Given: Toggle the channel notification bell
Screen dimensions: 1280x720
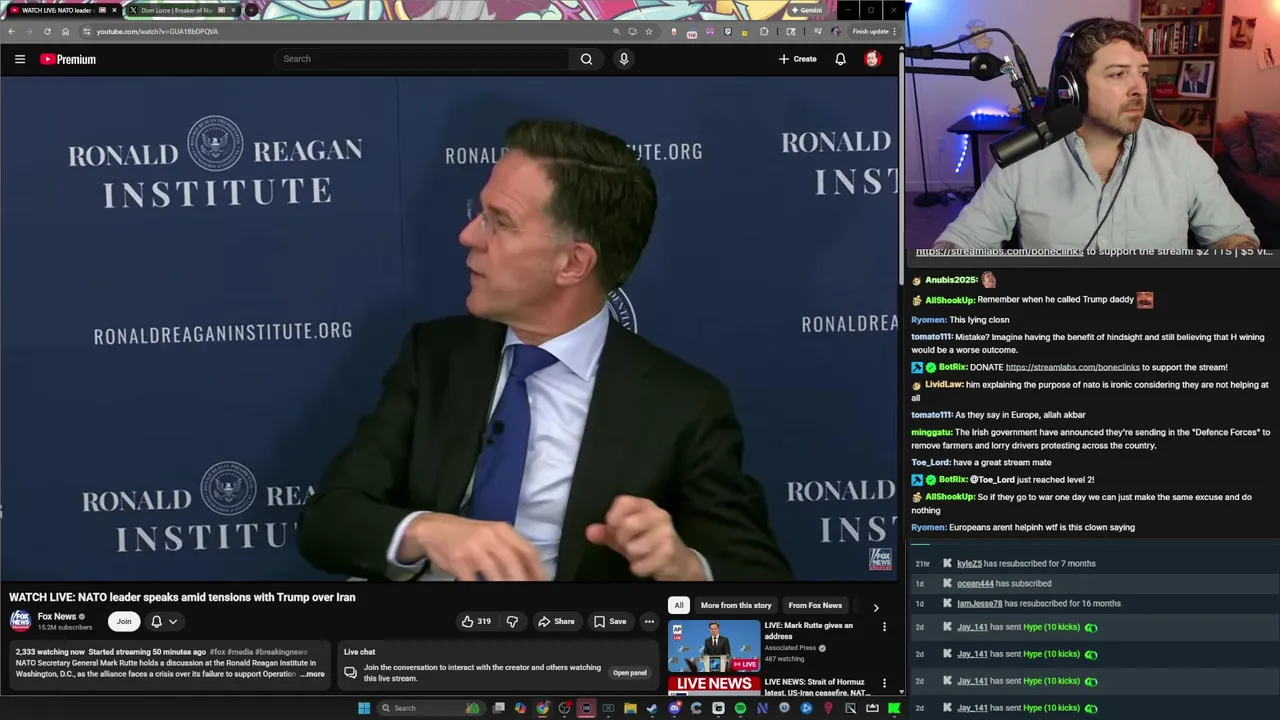Looking at the screenshot, I should (156, 621).
